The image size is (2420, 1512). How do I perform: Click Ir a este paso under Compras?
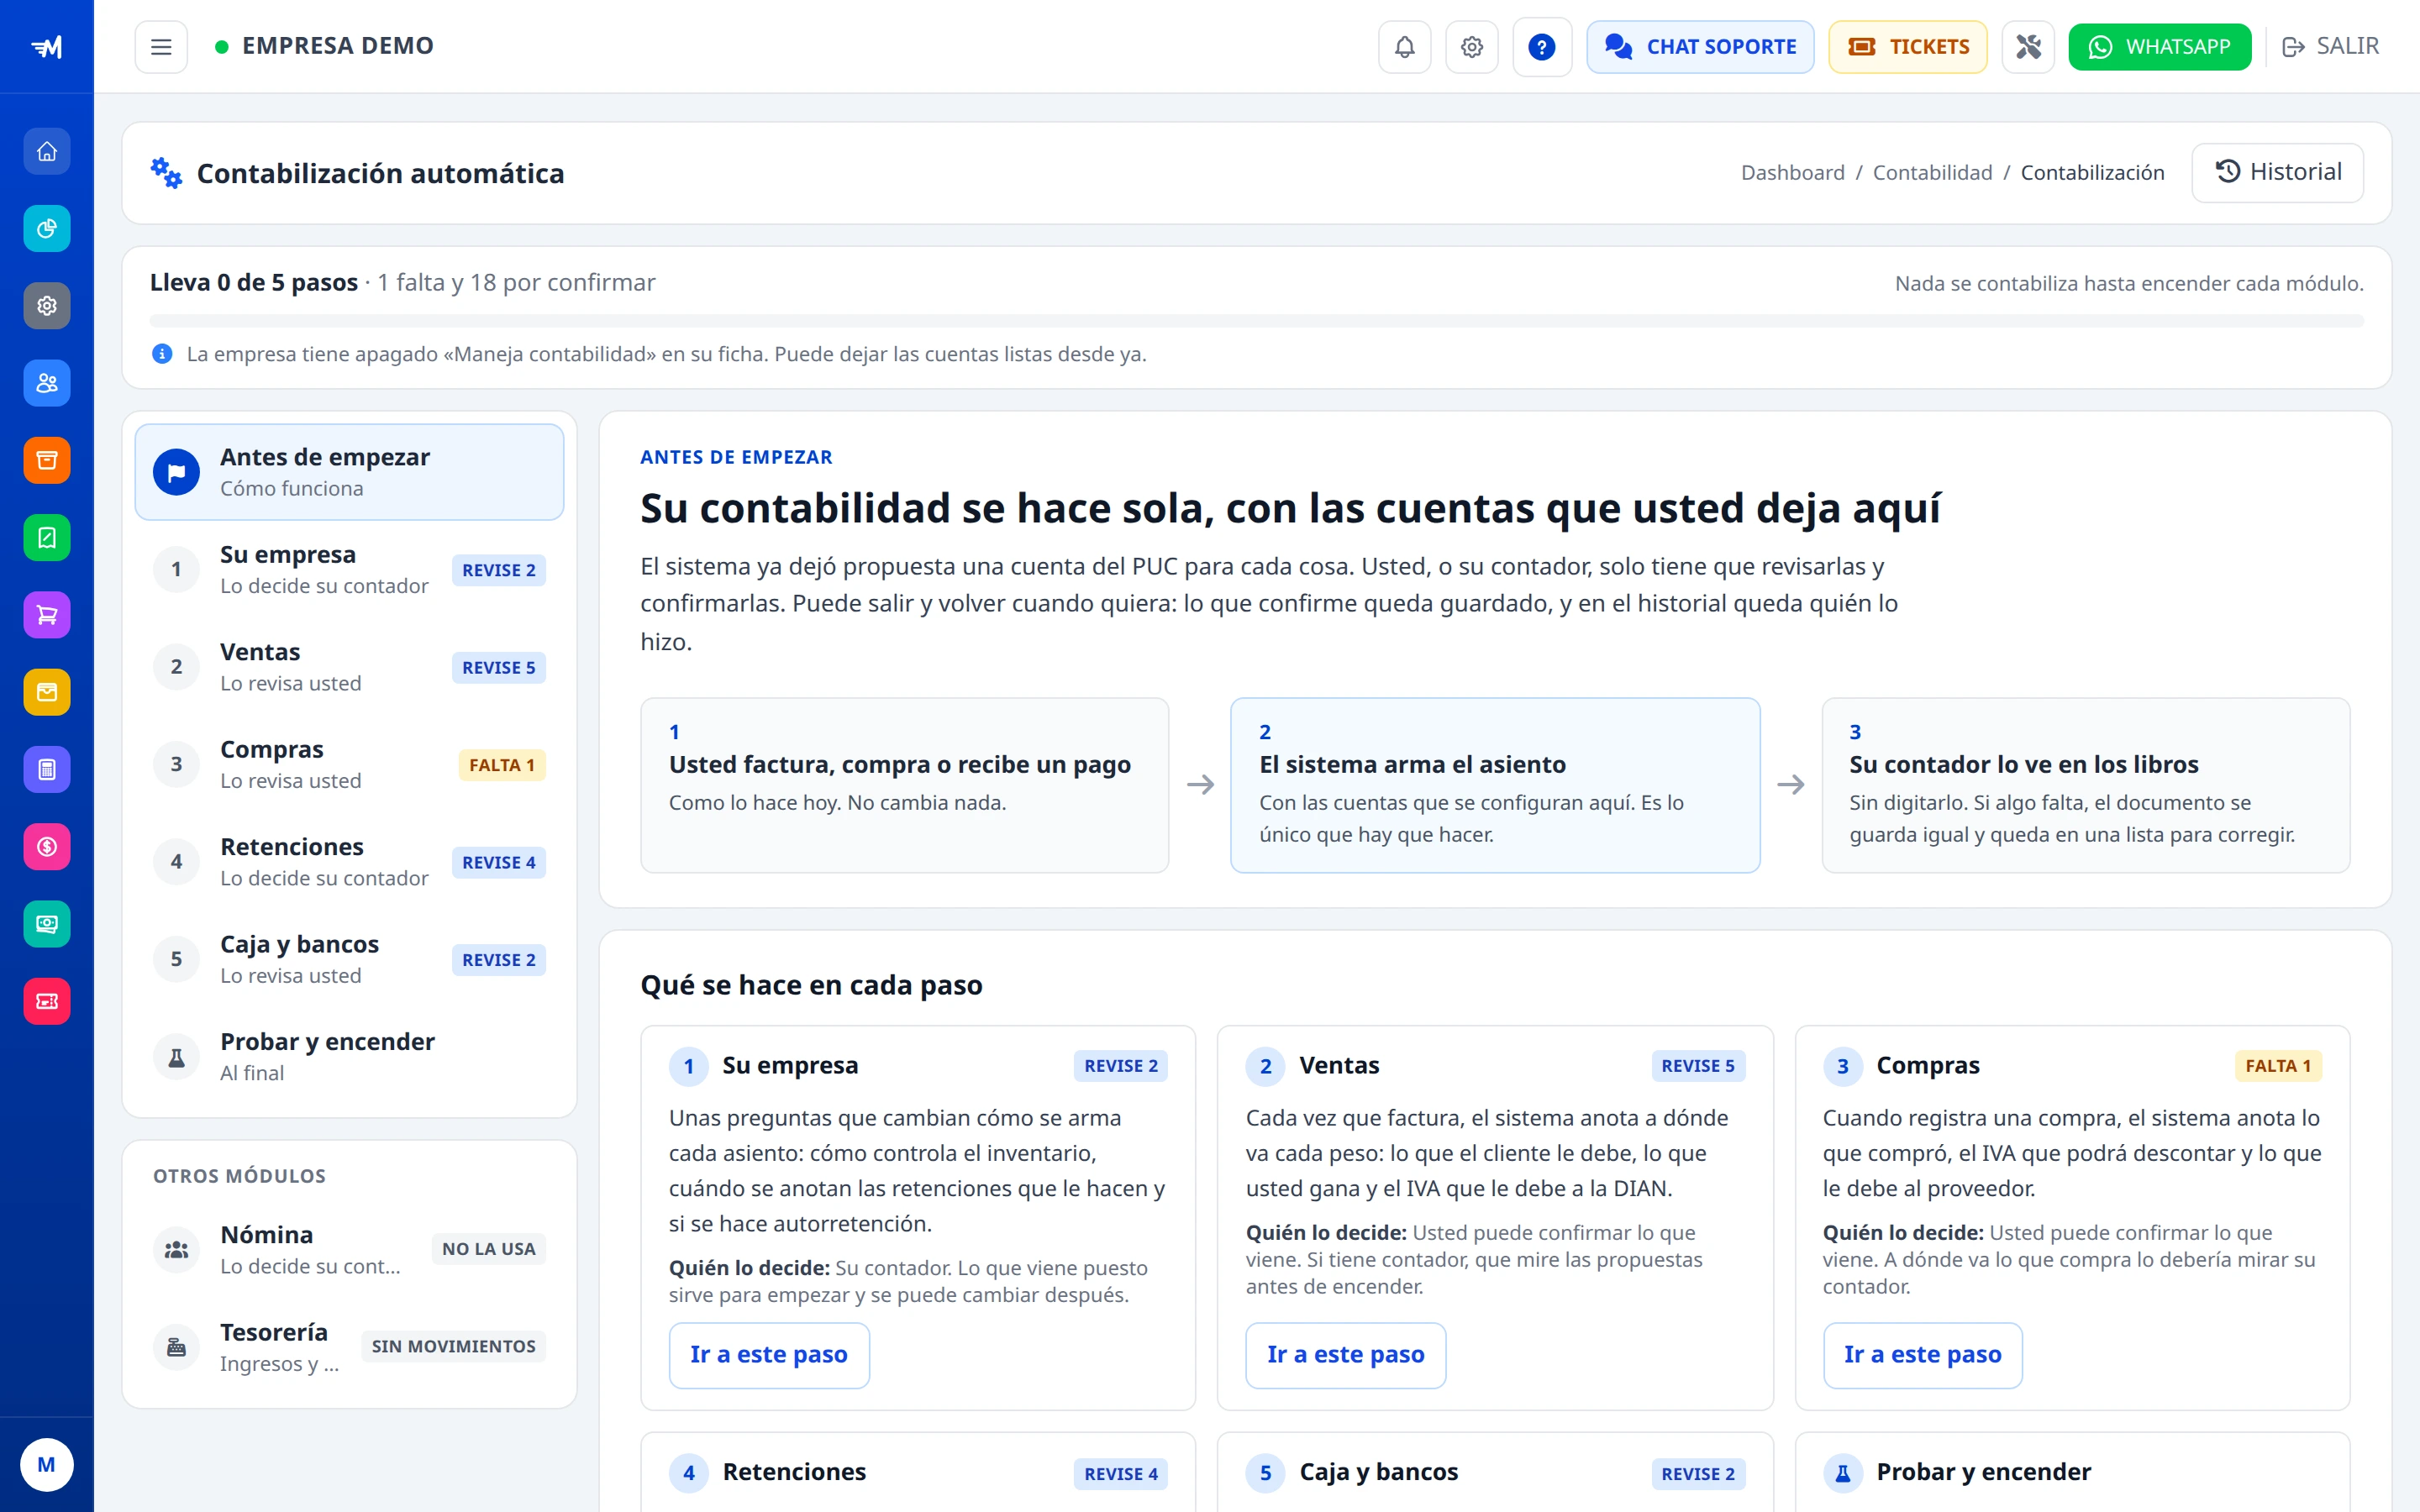1922,1355
